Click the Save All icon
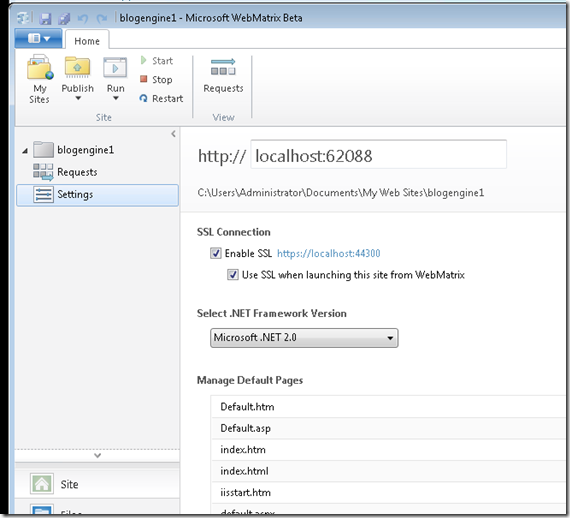This screenshot has height=518, width=570. coord(64,18)
